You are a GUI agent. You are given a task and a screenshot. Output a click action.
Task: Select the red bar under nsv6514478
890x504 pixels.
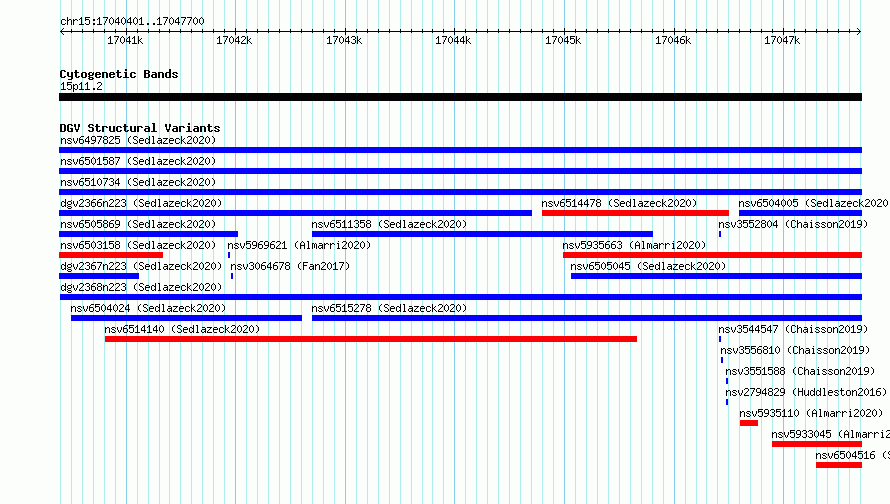[x=635, y=213]
